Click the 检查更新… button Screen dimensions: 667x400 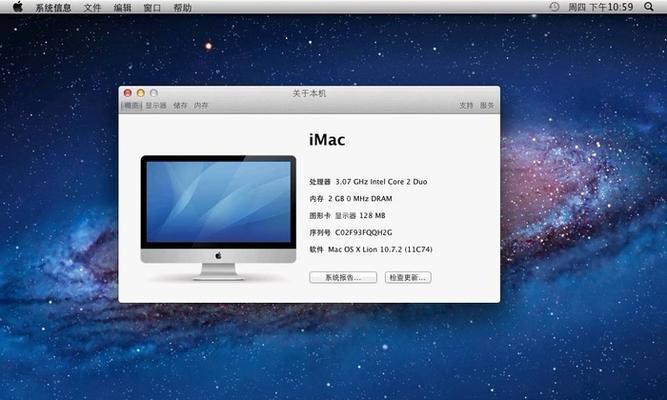pos(408,277)
